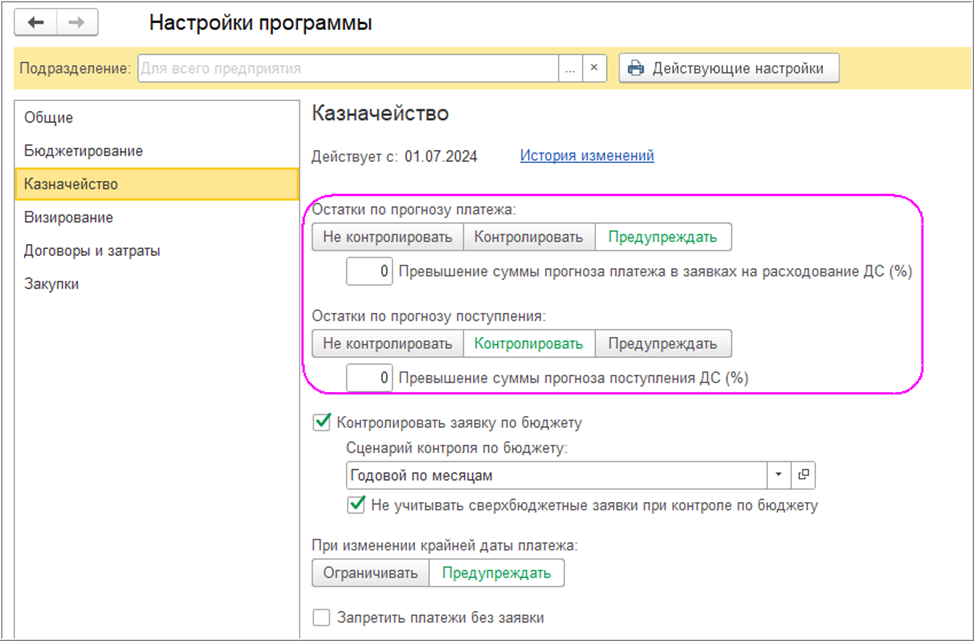Open the Бюджетирование section
974x641 pixels.
coord(83,151)
